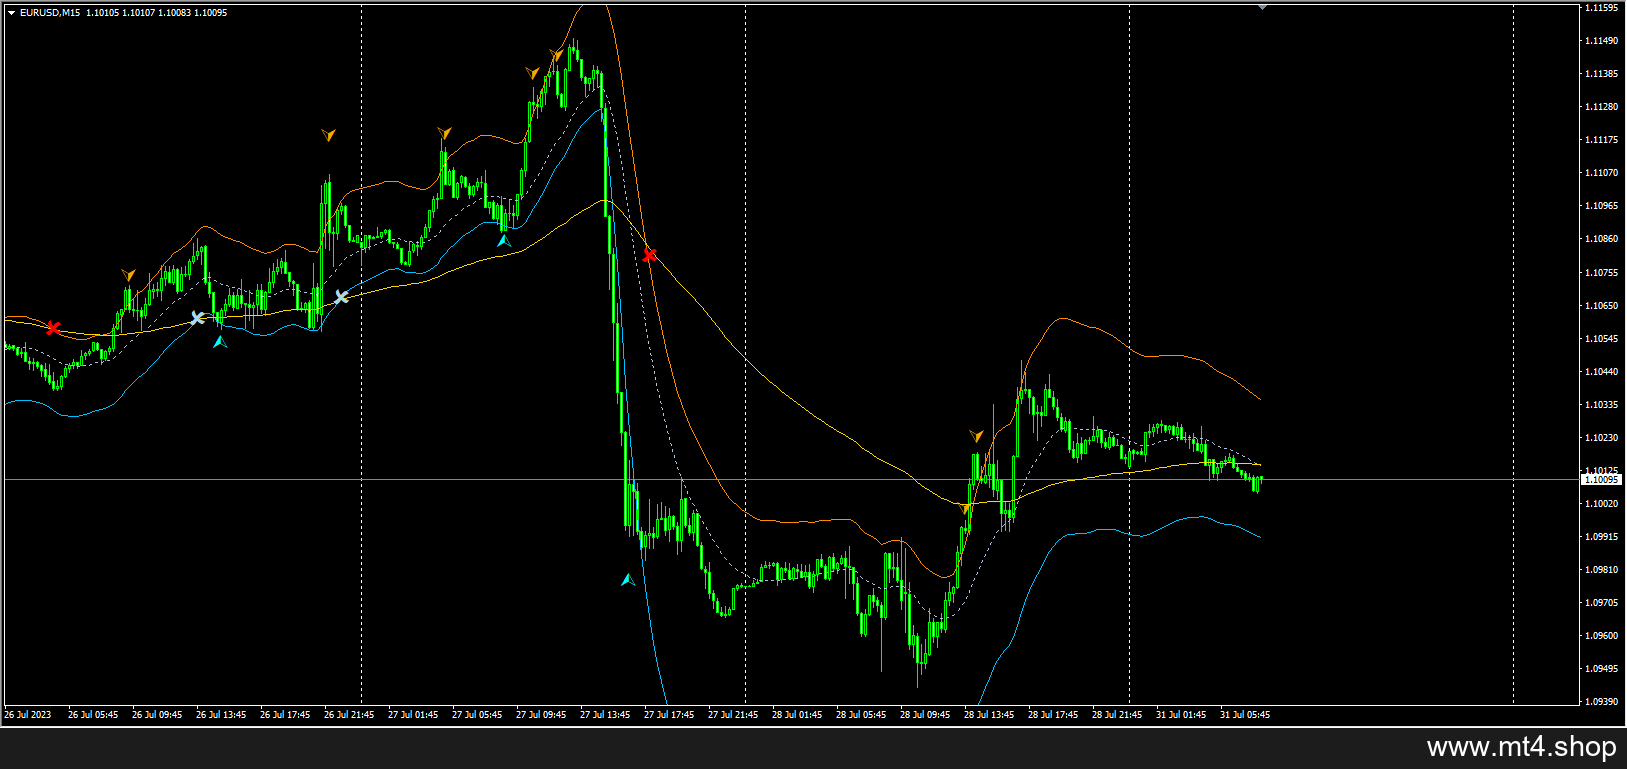This screenshot has width=1627, height=769.
Task: Click the 1.11595 price axis label
Action: tap(1602, 8)
